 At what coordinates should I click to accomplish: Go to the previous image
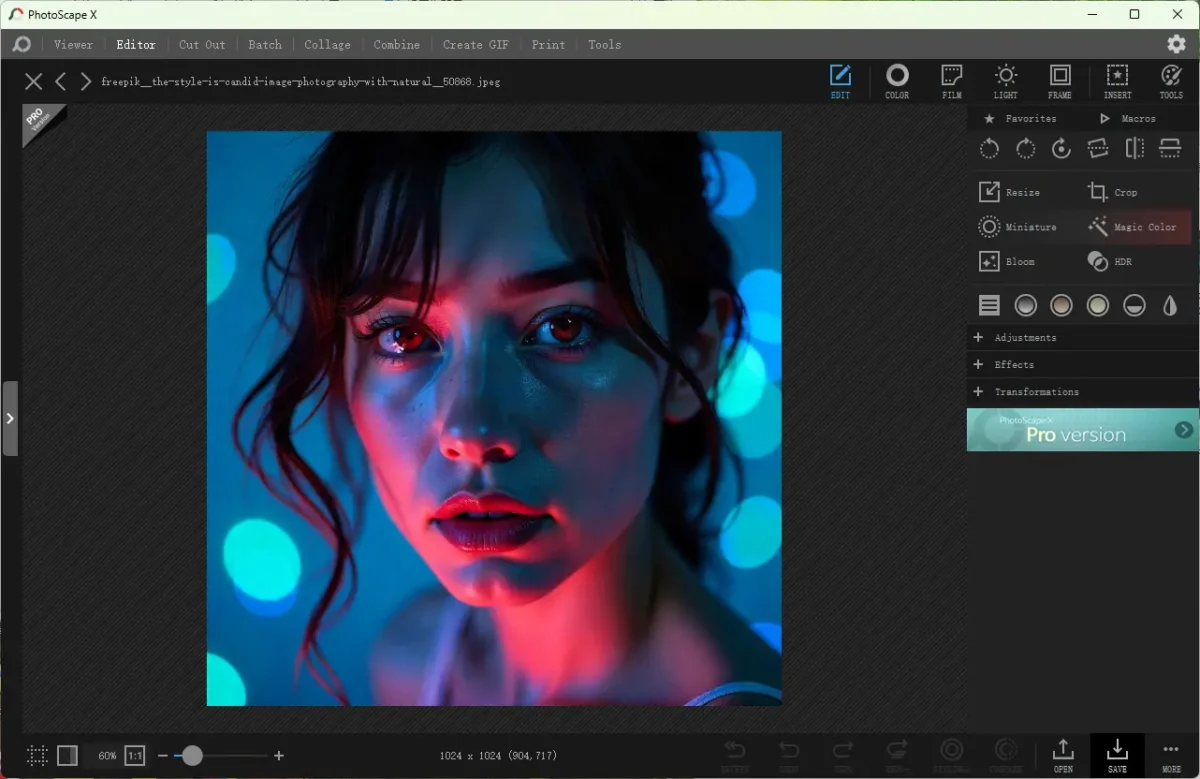click(x=61, y=82)
